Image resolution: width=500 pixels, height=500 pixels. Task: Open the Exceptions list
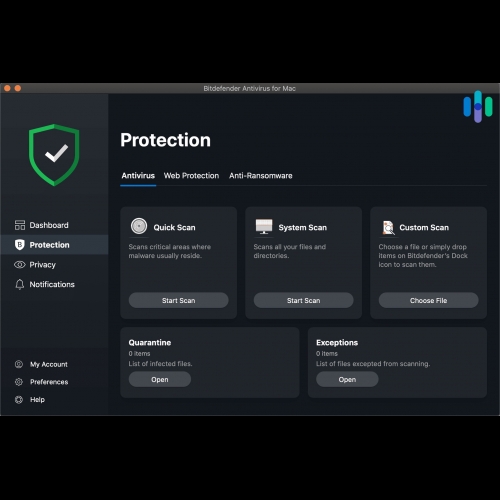(347, 379)
